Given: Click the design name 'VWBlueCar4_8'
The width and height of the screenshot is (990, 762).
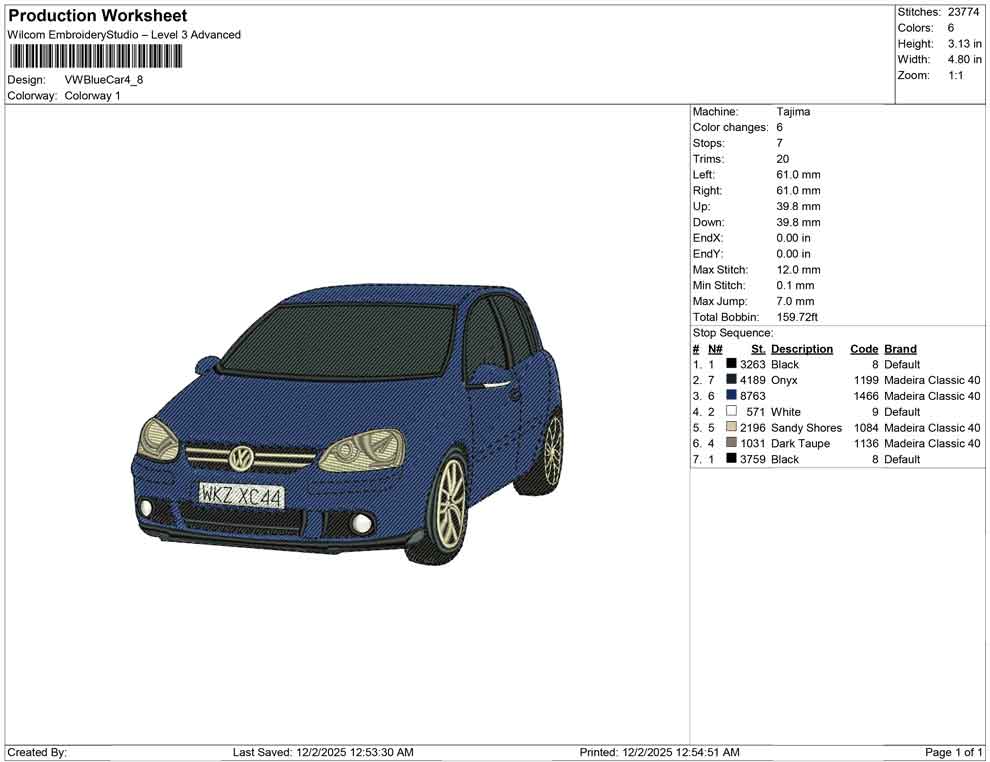Looking at the screenshot, I should pos(104,80).
